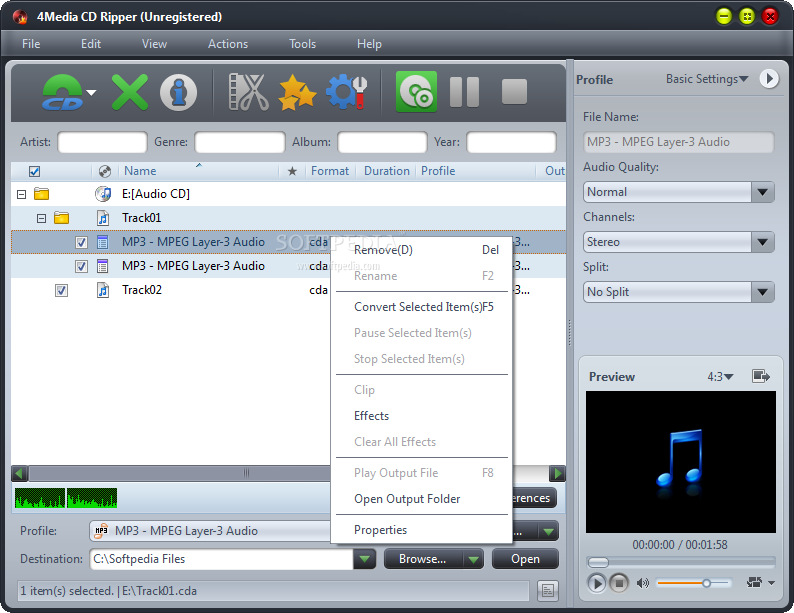Click the Preview snapshot export icon

pos(761,376)
